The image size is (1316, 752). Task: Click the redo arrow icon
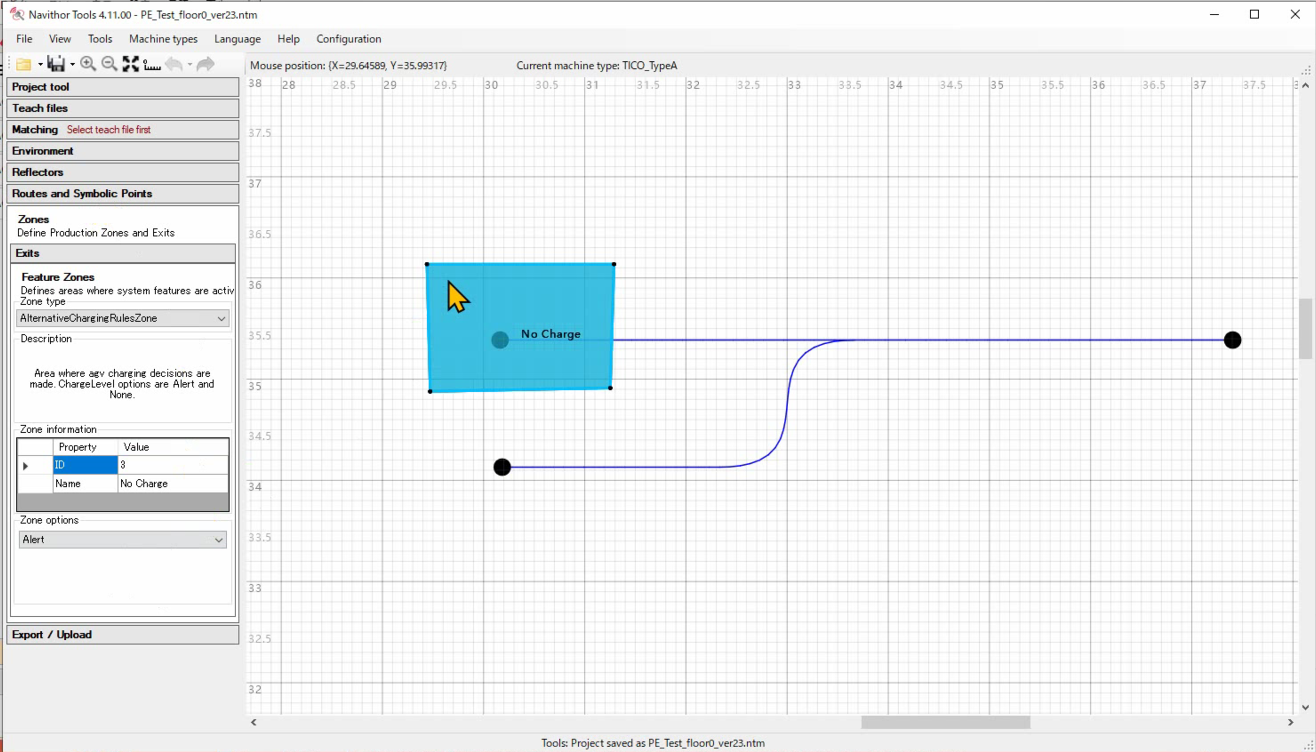205,64
